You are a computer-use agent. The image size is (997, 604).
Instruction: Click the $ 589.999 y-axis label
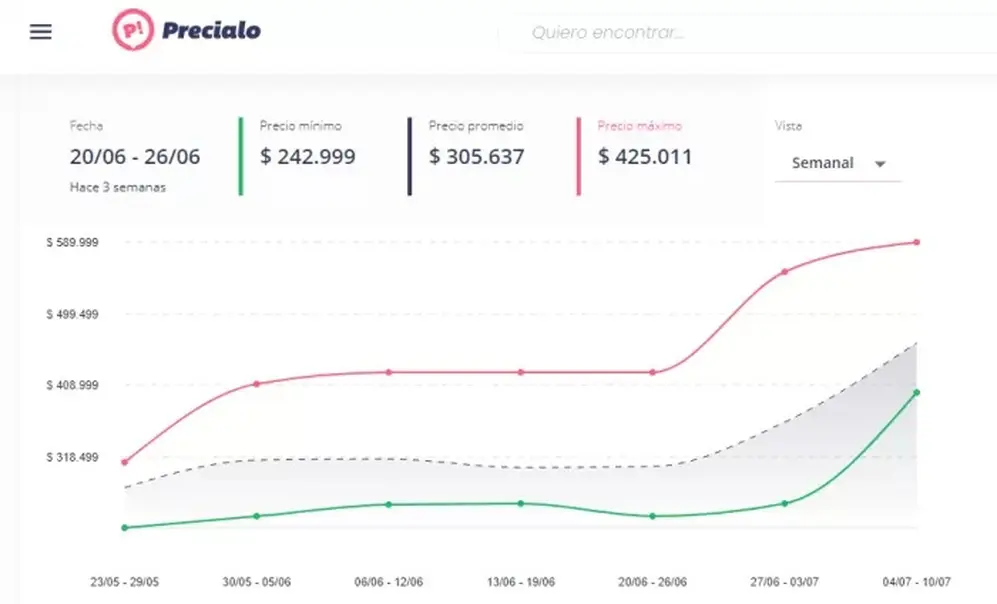(x=72, y=242)
